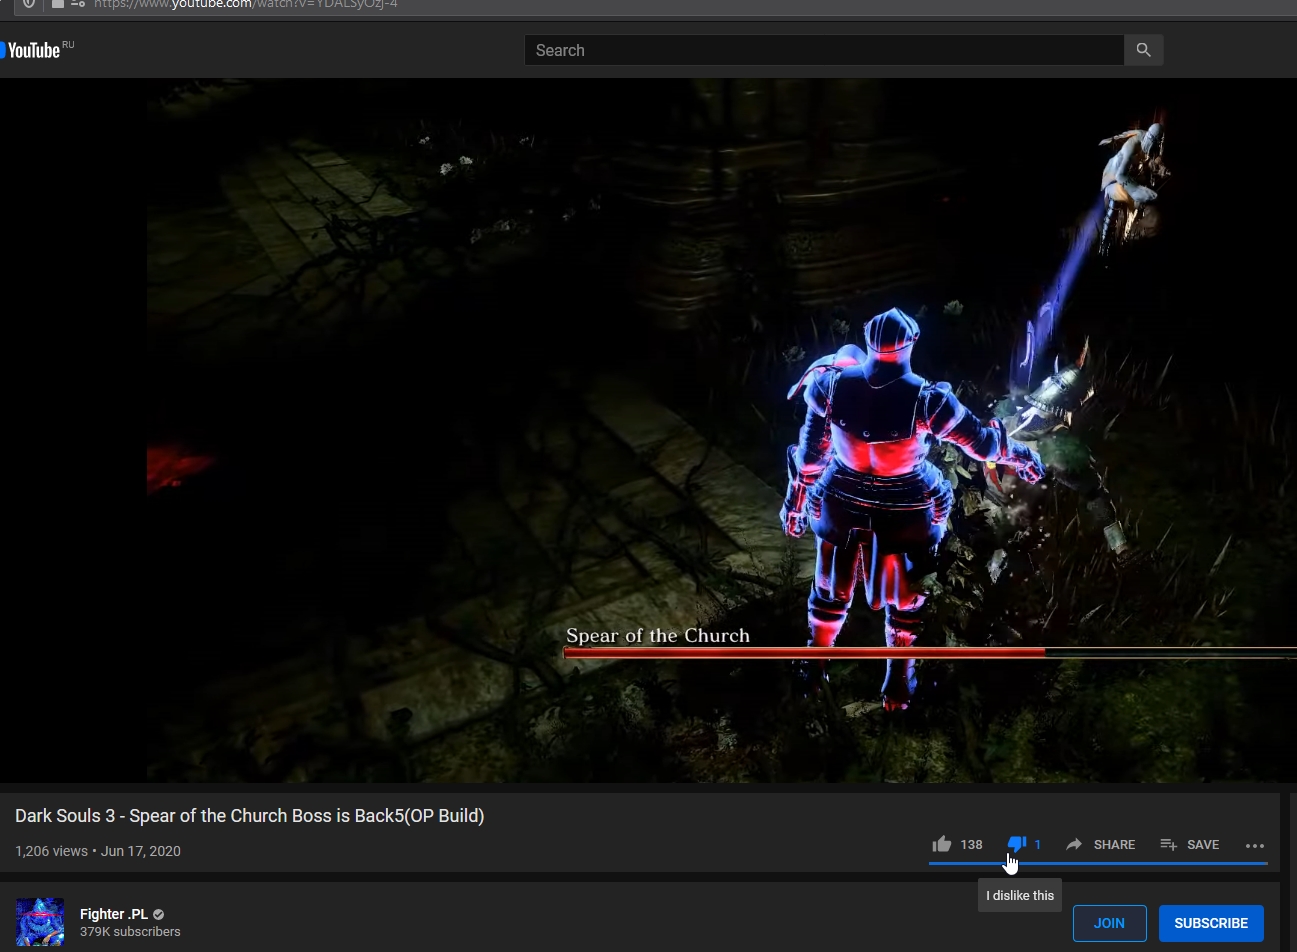Open the SHARE options for this video
This screenshot has height=952, width=1297.
[x=1100, y=845]
